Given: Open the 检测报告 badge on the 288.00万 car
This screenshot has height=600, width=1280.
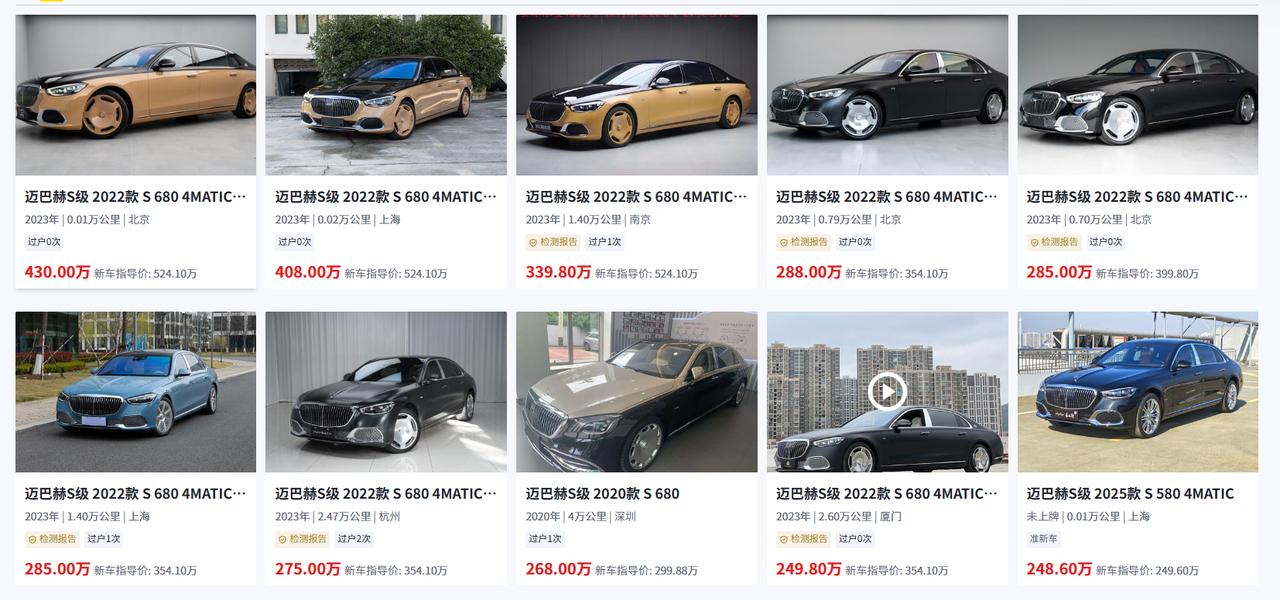Looking at the screenshot, I should coord(804,242).
